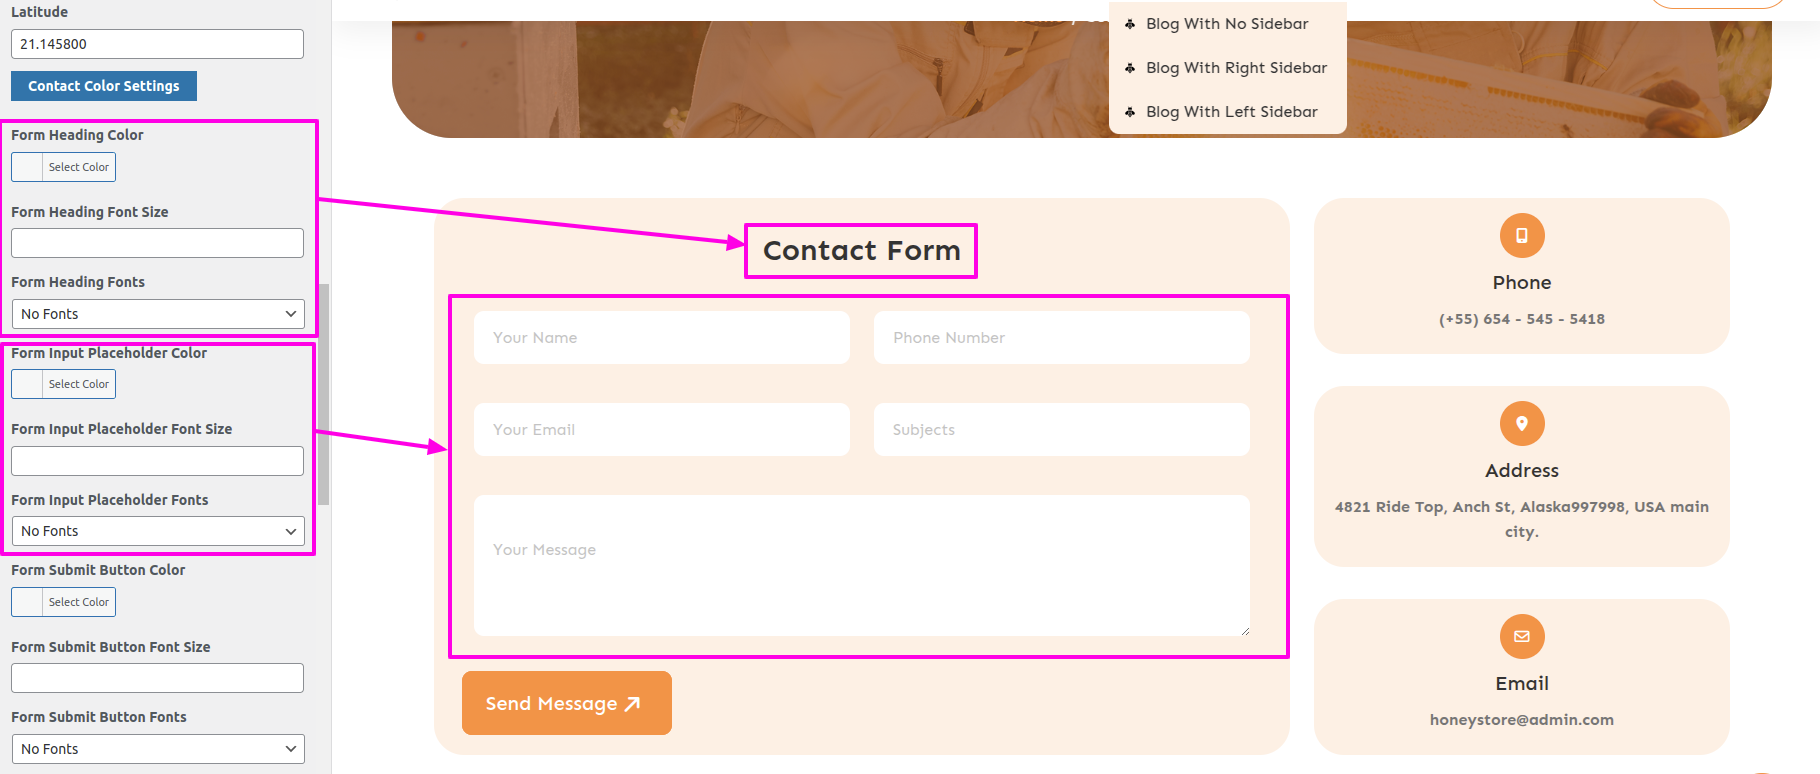
Task: Open Form Heading Fonts dropdown
Action: [158, 314]
